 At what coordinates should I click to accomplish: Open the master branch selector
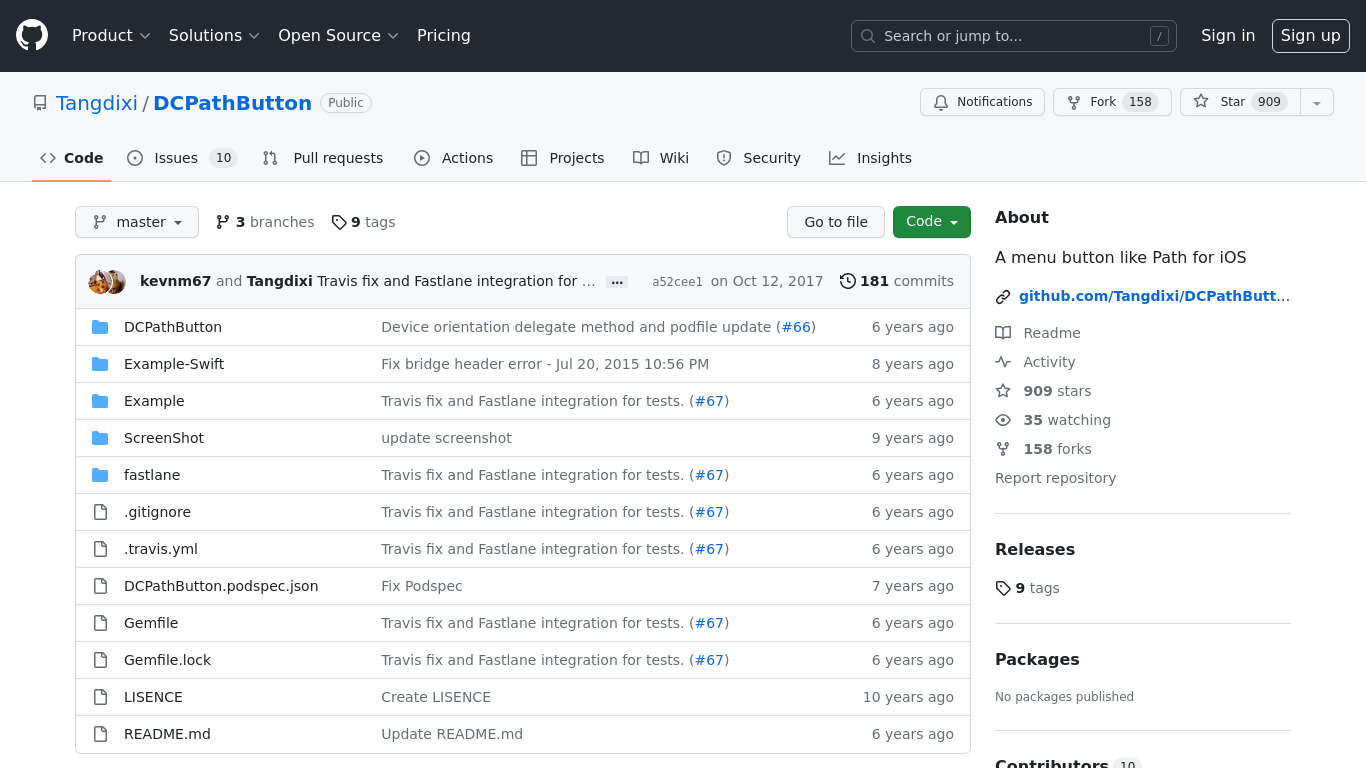tap(137, 222)
